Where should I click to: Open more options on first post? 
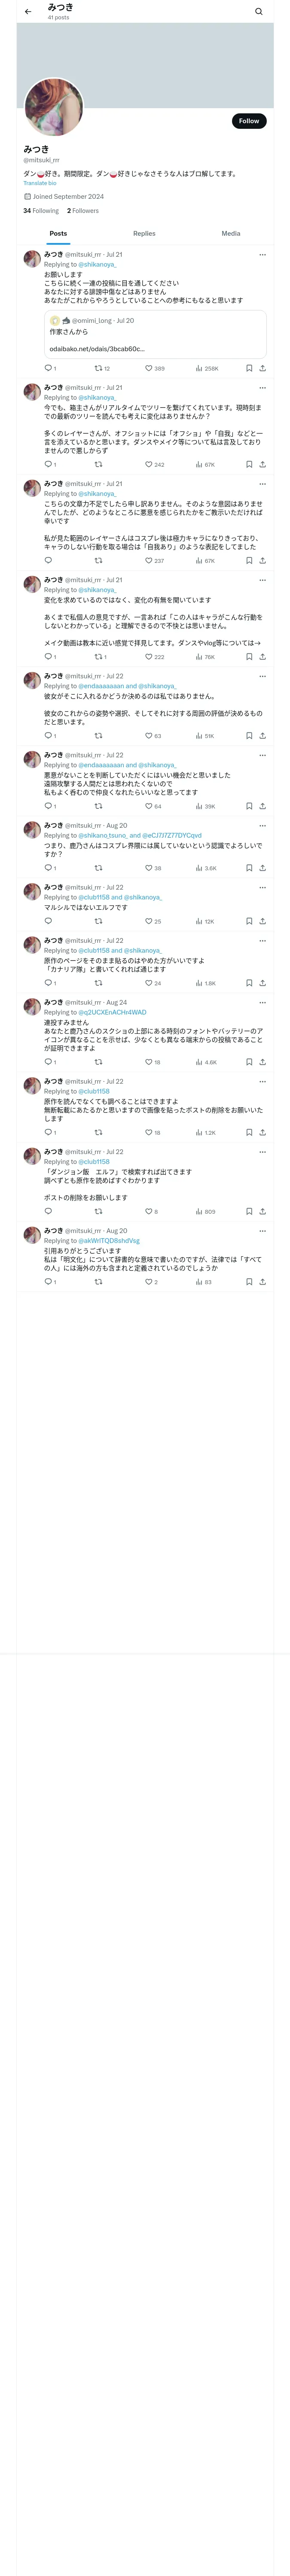[262, 255]
